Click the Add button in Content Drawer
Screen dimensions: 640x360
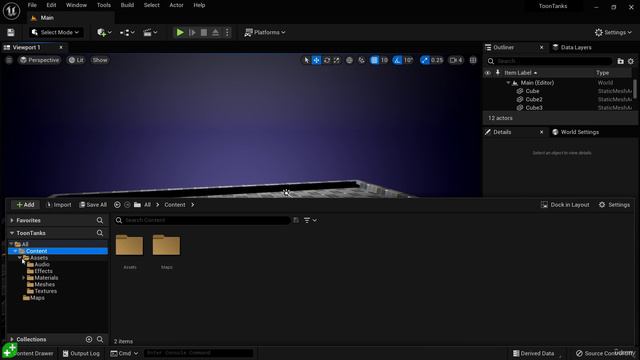25,205
